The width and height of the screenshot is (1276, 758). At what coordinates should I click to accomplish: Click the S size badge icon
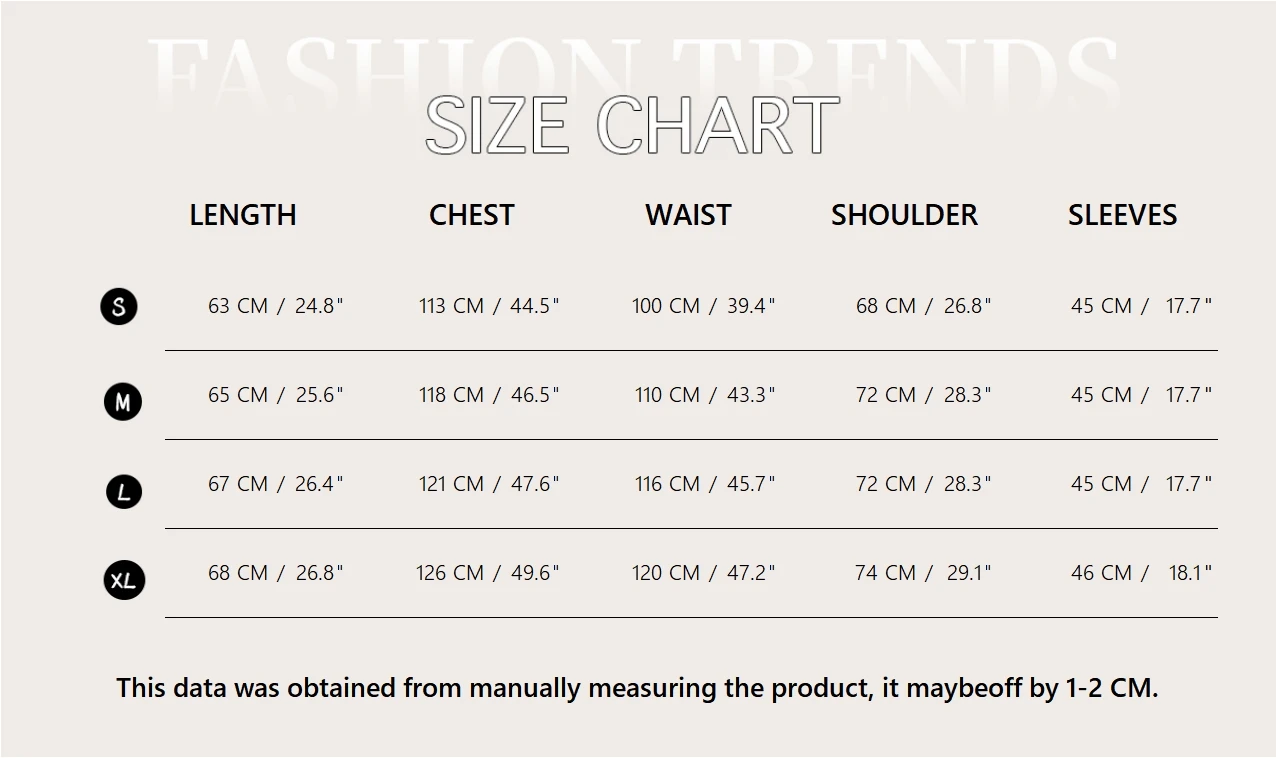119,306
